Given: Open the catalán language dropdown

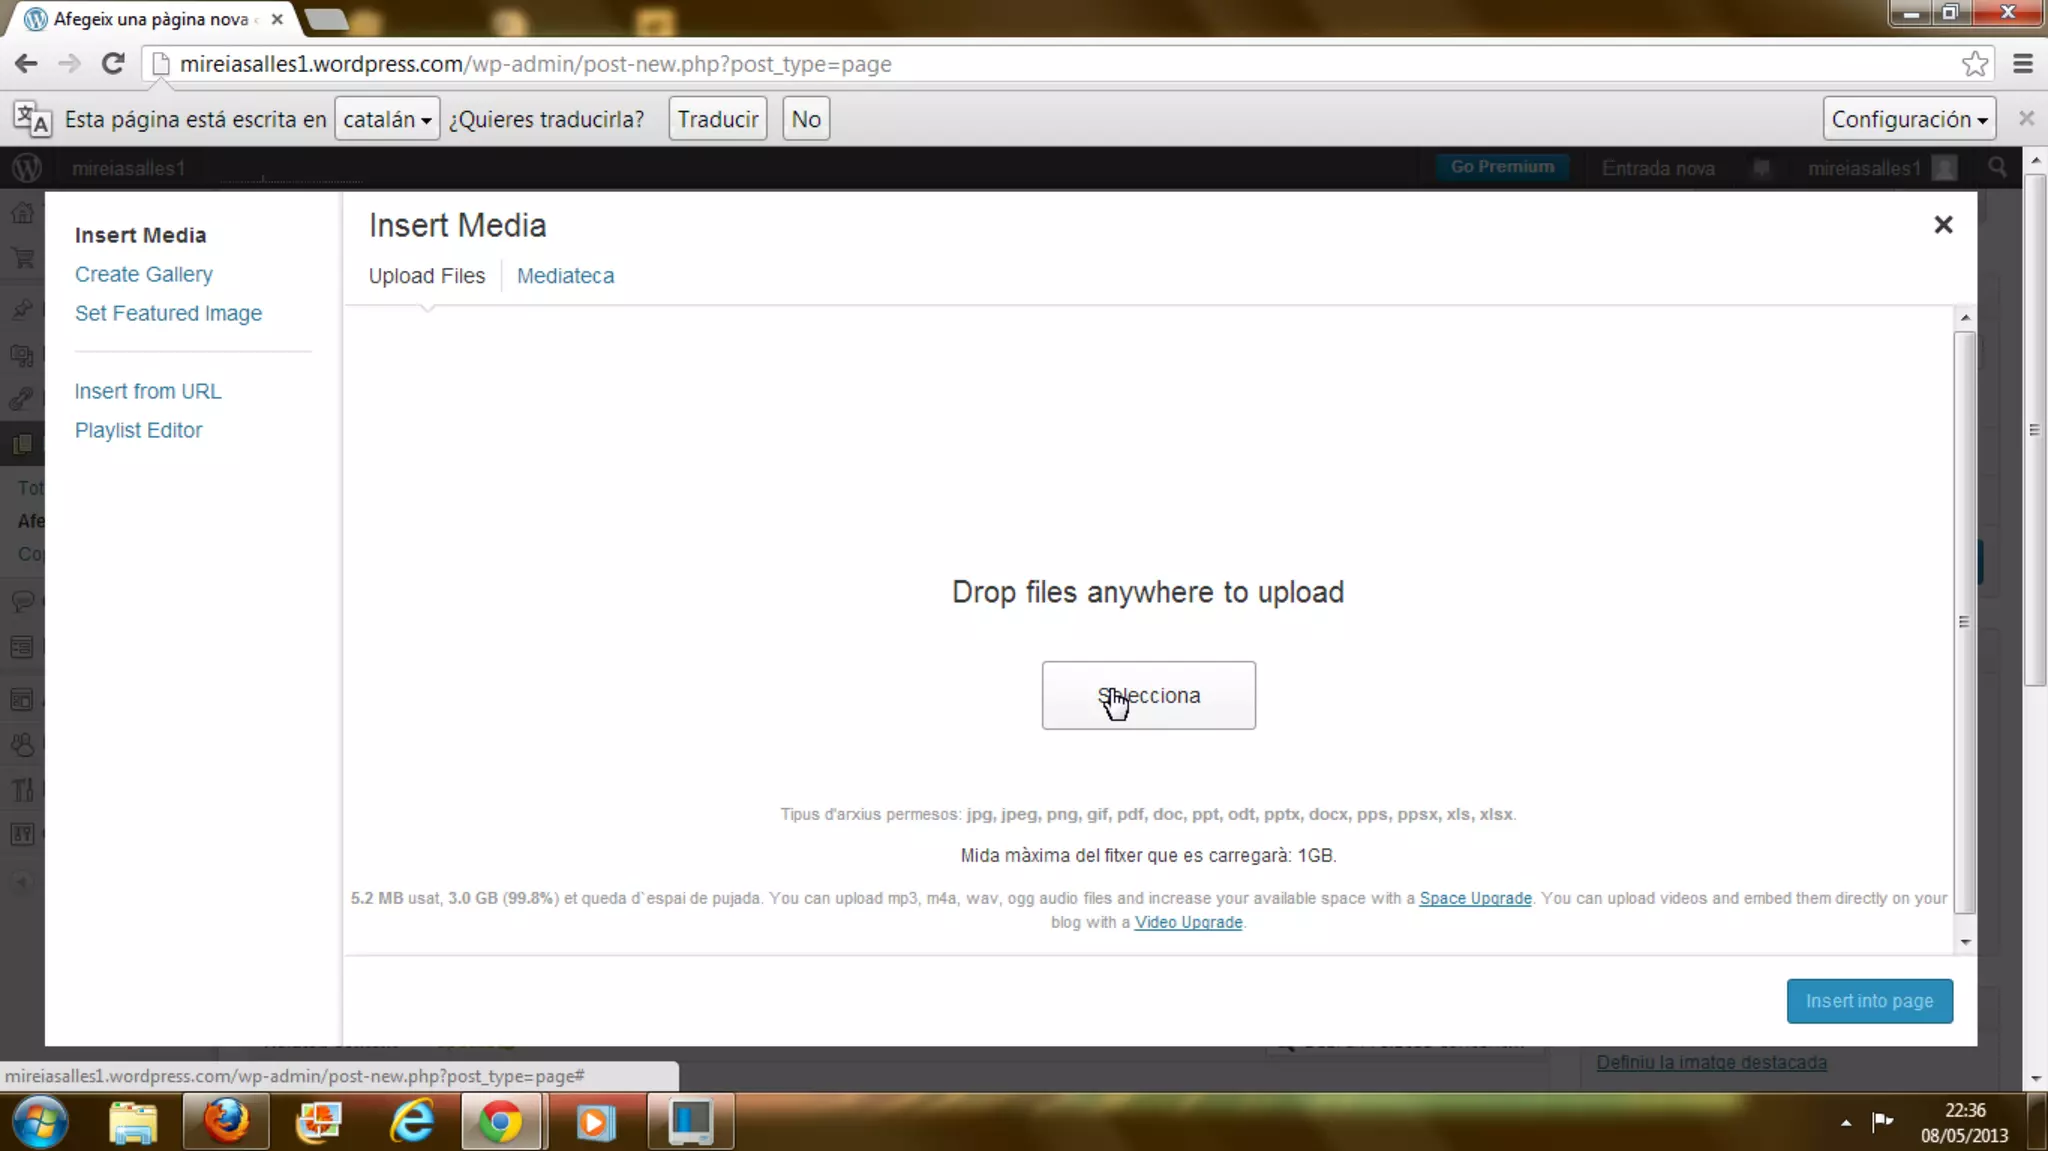Looking at the screenshot, I should click(x=387, y=119).
